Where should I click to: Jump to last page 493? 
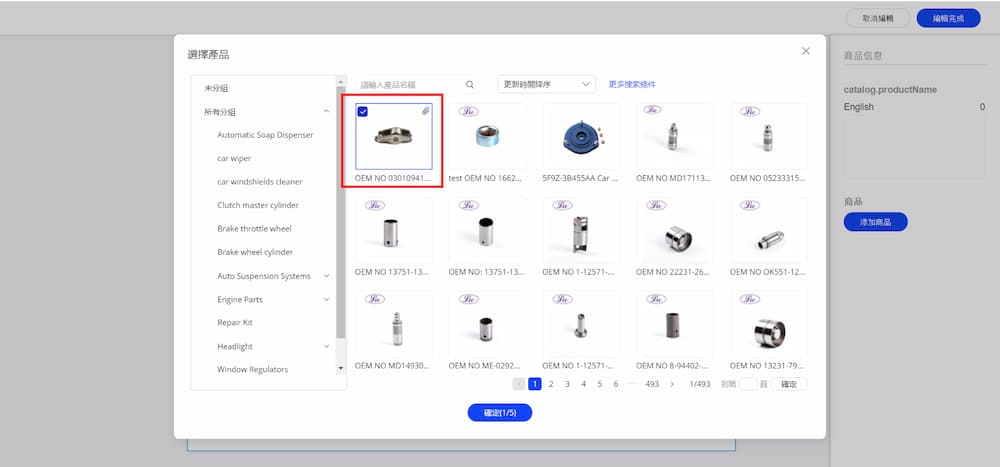click(652, 384)
